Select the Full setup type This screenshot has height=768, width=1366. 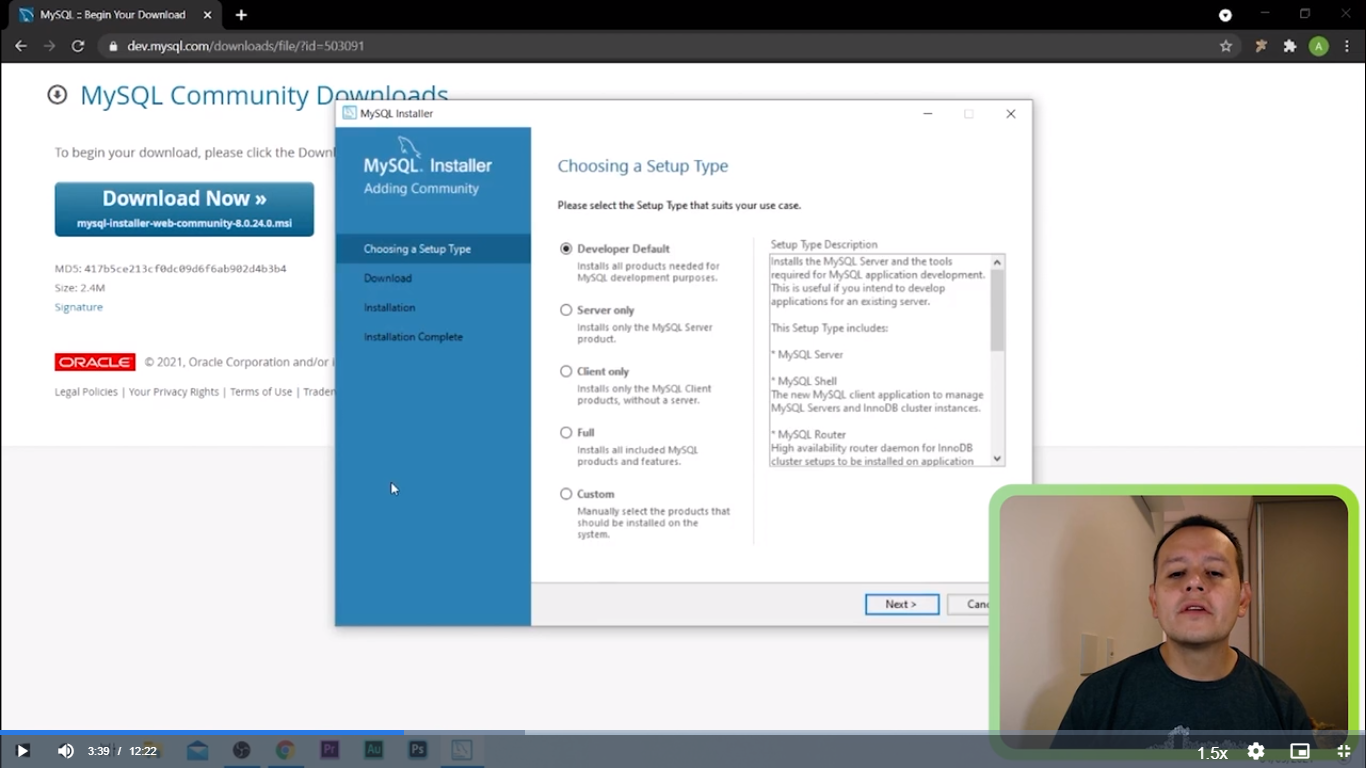(x=566, y=433)
